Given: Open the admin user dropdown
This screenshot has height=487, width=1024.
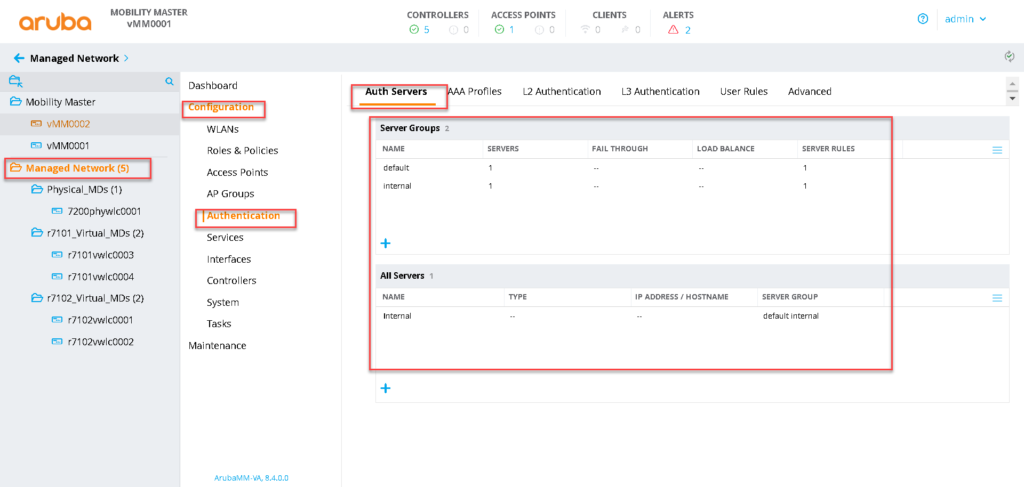Looking at the screenshot, I should coord(966,19).
